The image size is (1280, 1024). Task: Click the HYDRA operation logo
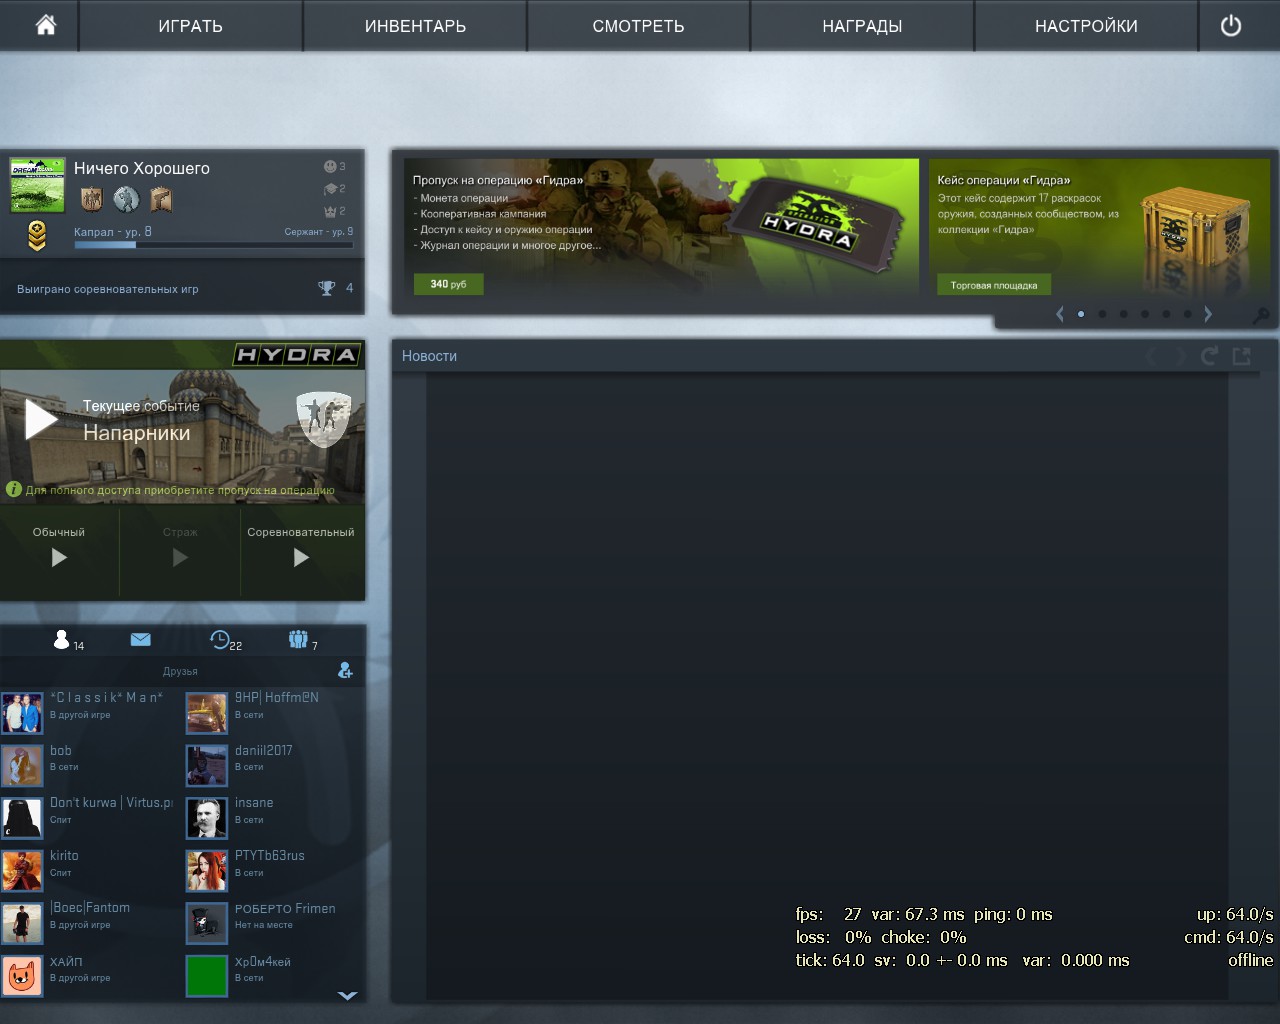click(296, 355)
